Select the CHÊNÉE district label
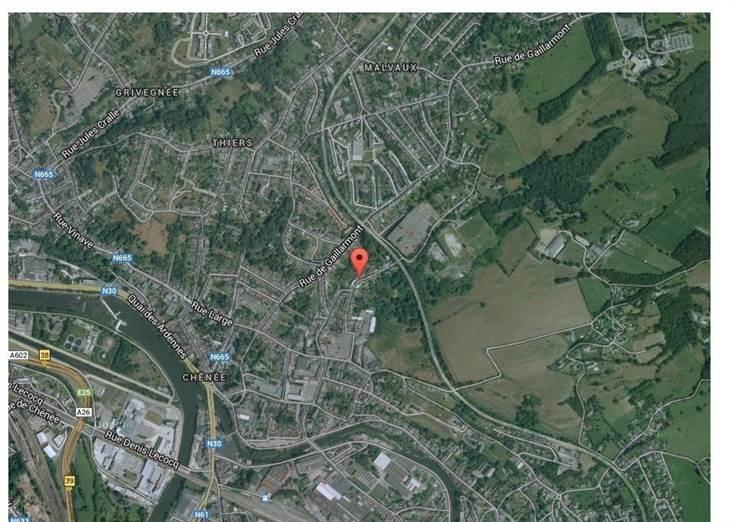736x522 pixels. point(204,377)
